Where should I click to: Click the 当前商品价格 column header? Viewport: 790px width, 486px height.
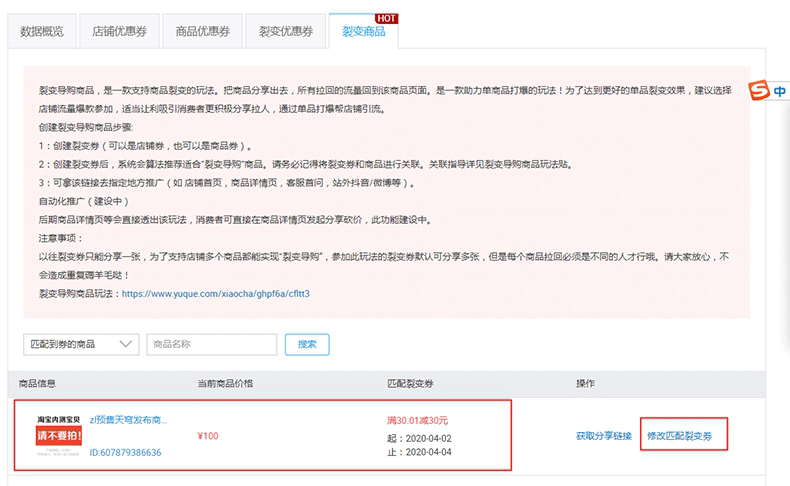tap(226, 383)
